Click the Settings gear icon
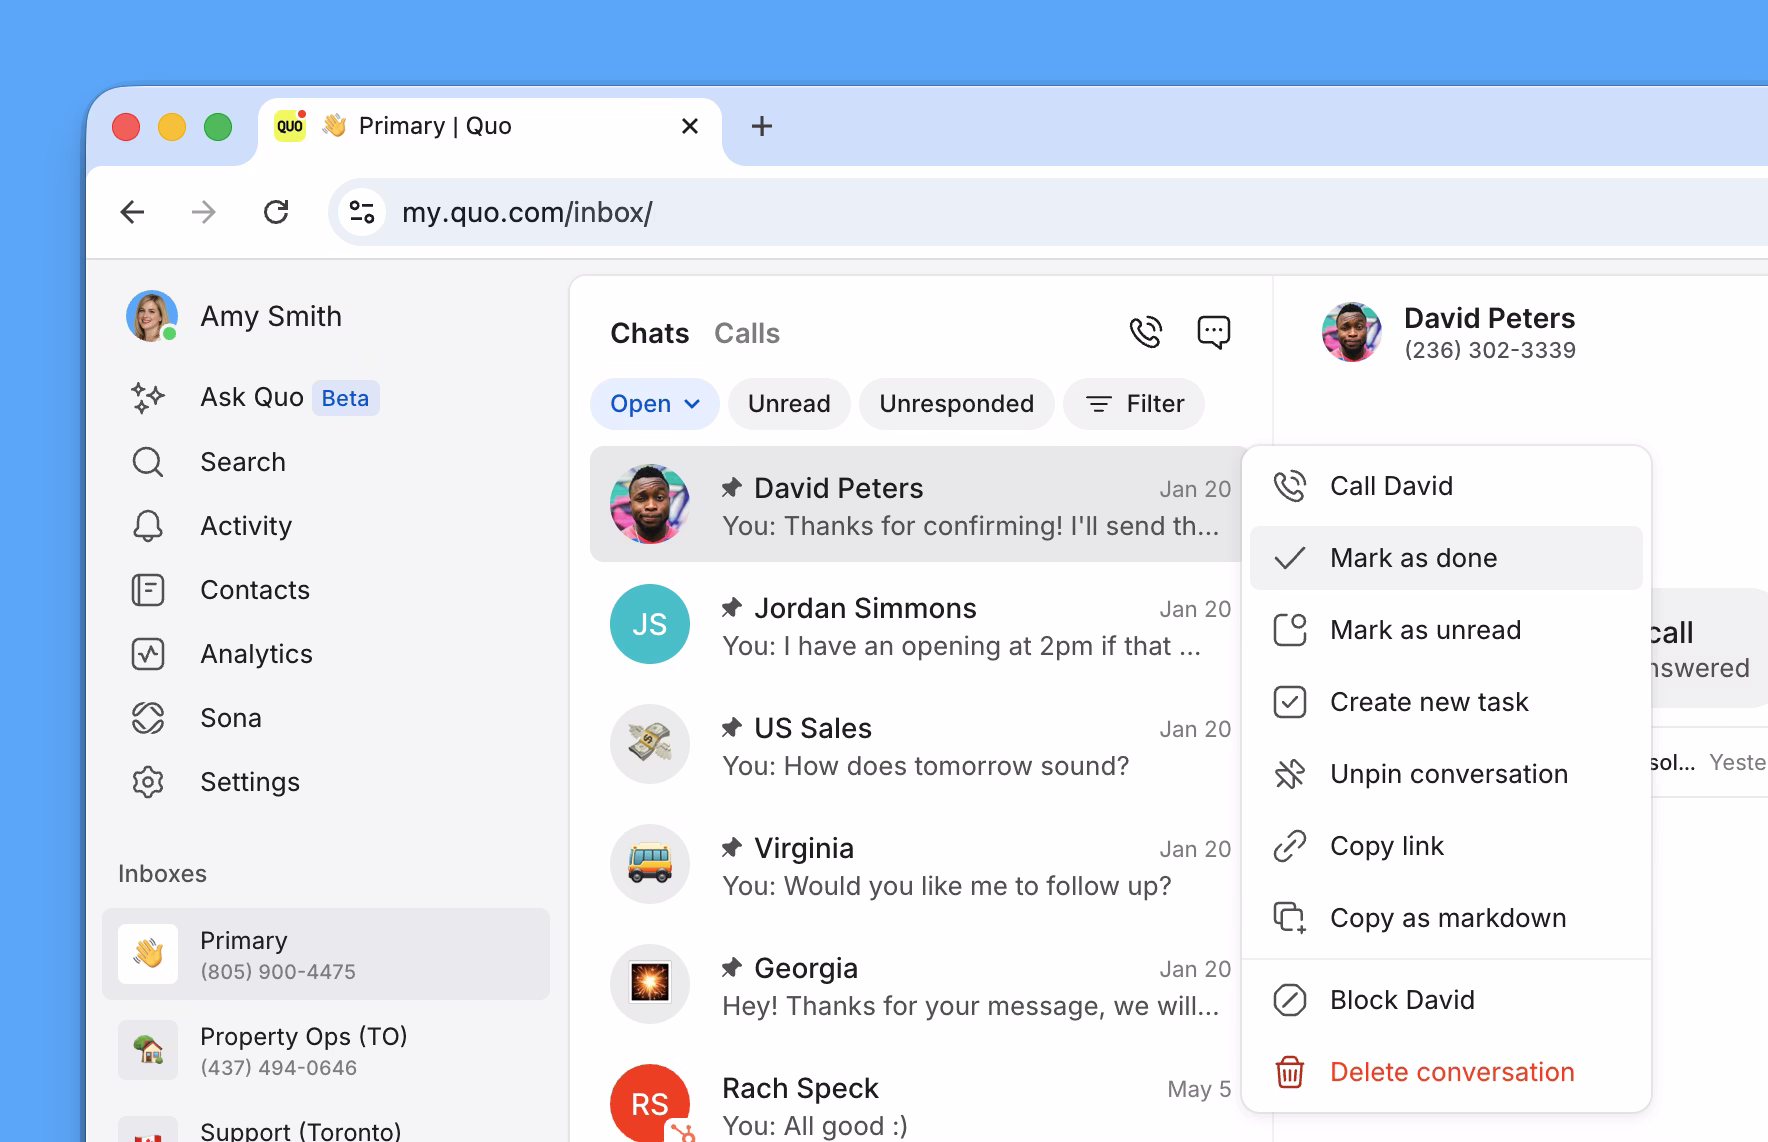The width and height of the screenshot is (1768, 1142). pos(148,782)
